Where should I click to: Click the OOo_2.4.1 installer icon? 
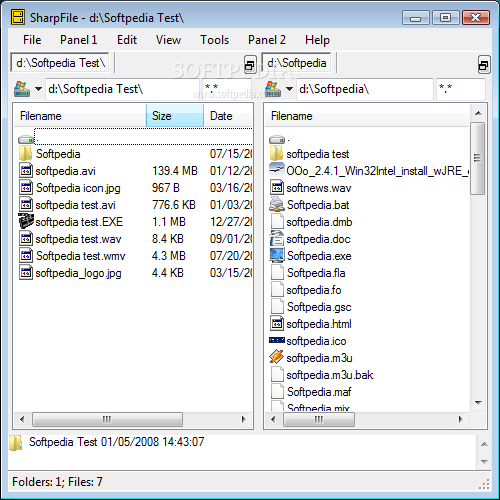click(x=277, y=170)
